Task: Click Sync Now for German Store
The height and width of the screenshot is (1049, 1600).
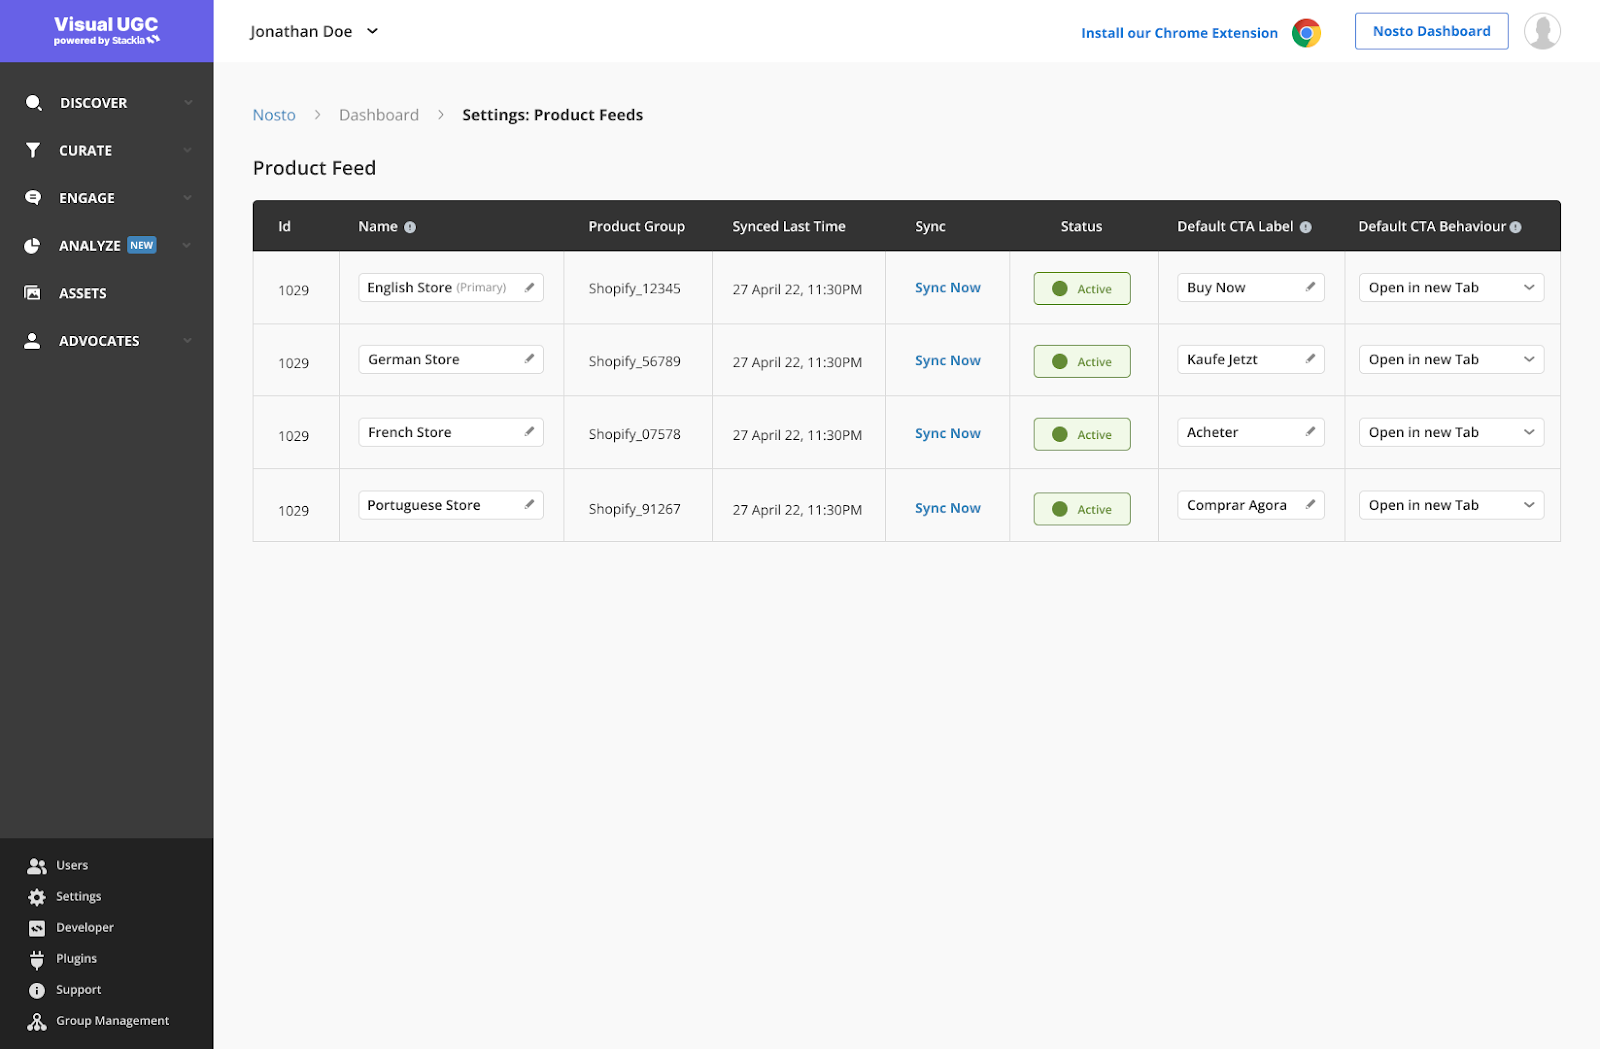Action: click(947, 361)
